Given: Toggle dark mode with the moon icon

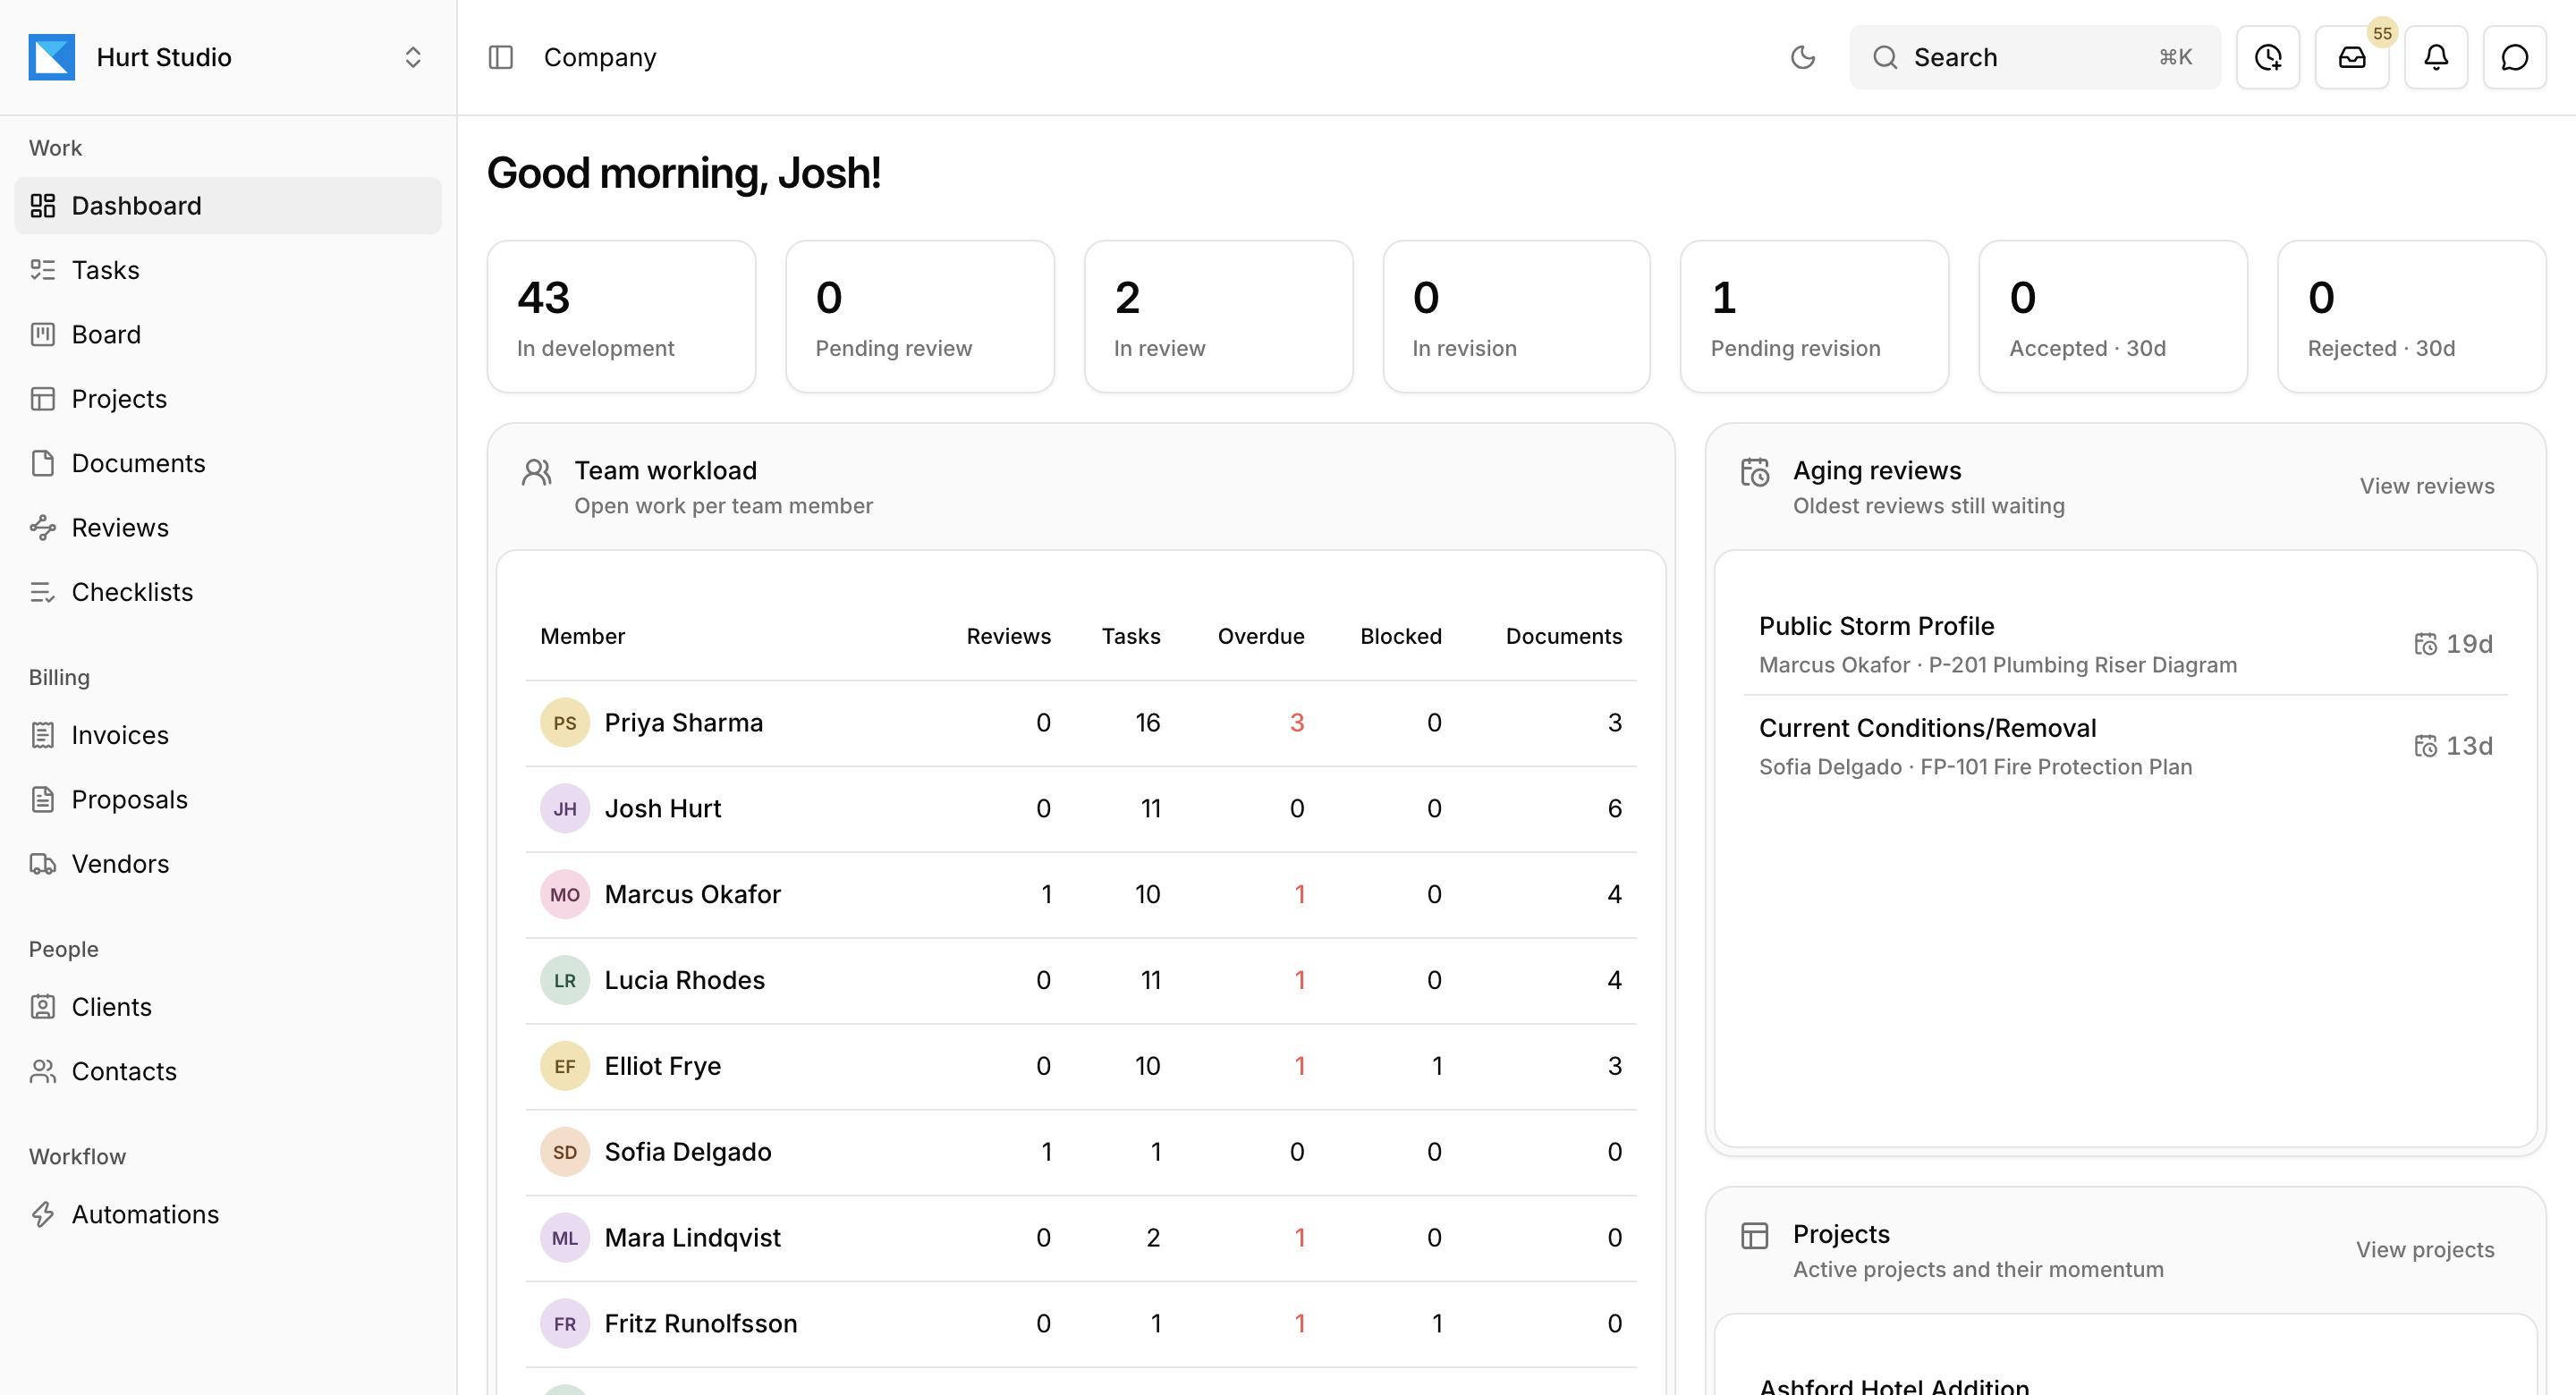Looking at the screenshot, I should 1802,57.
